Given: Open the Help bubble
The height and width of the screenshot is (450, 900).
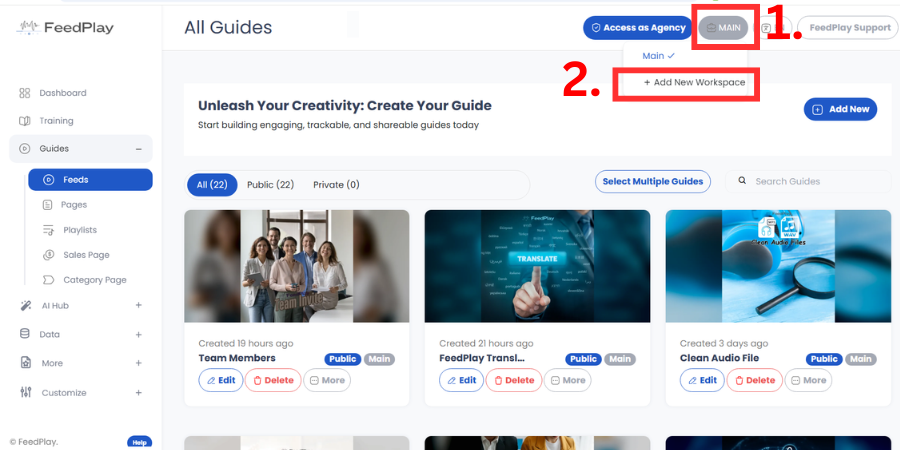Looking at the screenshot, I should tap(139, 443).
